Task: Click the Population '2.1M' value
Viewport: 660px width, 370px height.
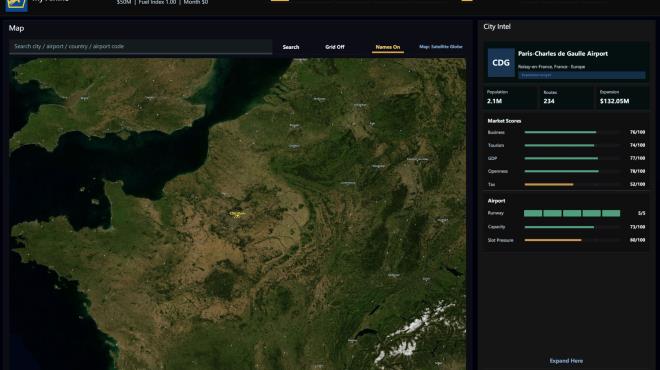Action: click(494, 101)
